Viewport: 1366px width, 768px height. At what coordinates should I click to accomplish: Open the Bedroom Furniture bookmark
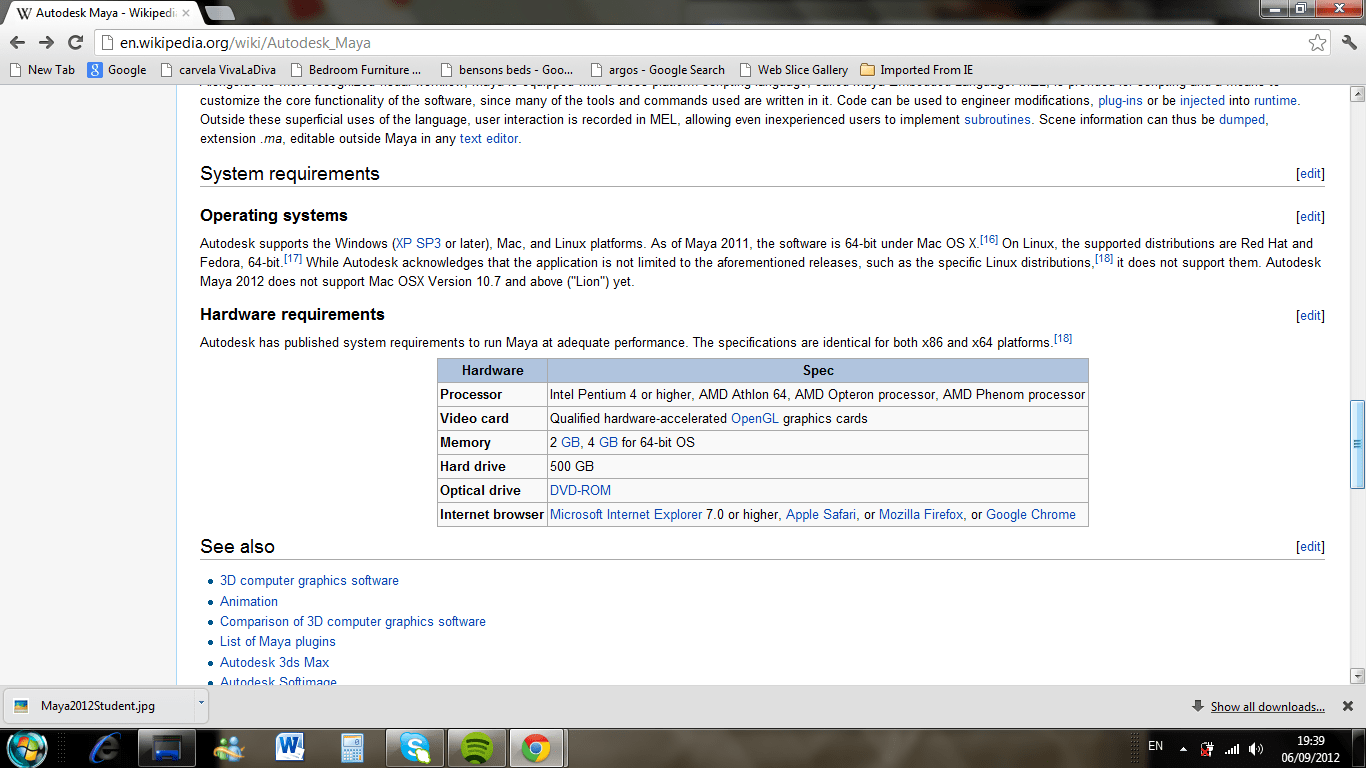click(x=355, y=70)
